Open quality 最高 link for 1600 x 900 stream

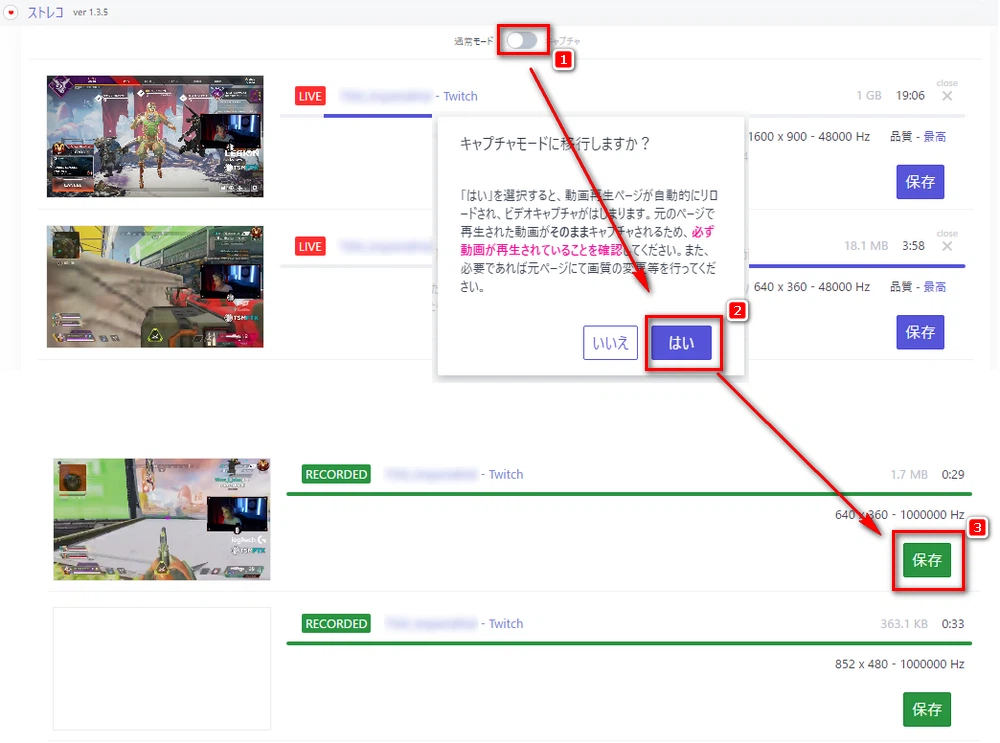click(x=934, y=136)
